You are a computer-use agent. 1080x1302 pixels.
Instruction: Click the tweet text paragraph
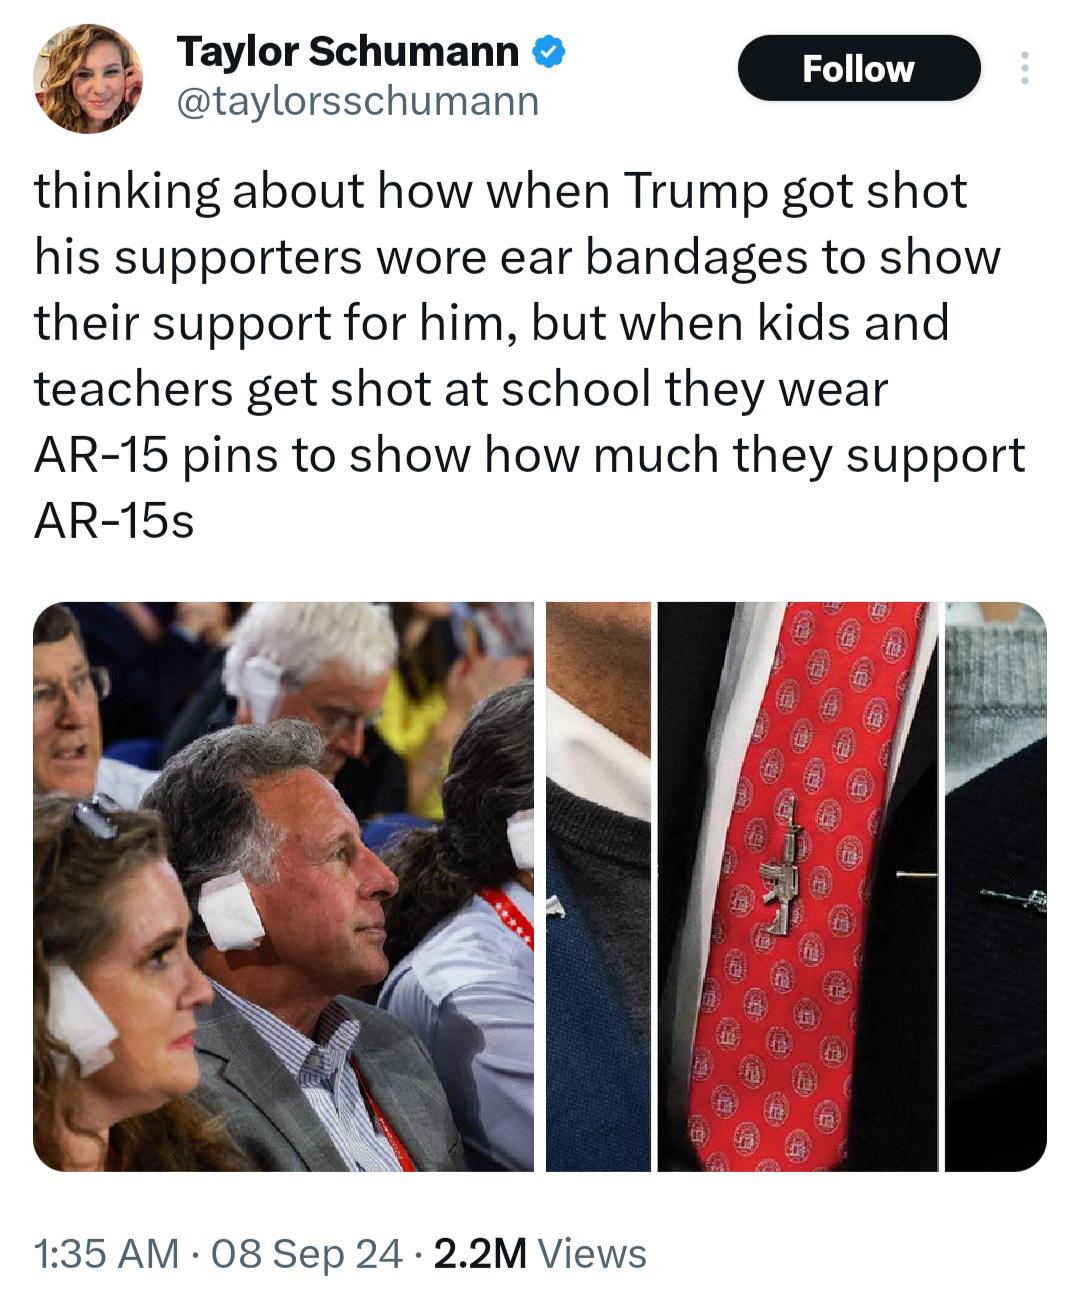click(x=530, y=355)
